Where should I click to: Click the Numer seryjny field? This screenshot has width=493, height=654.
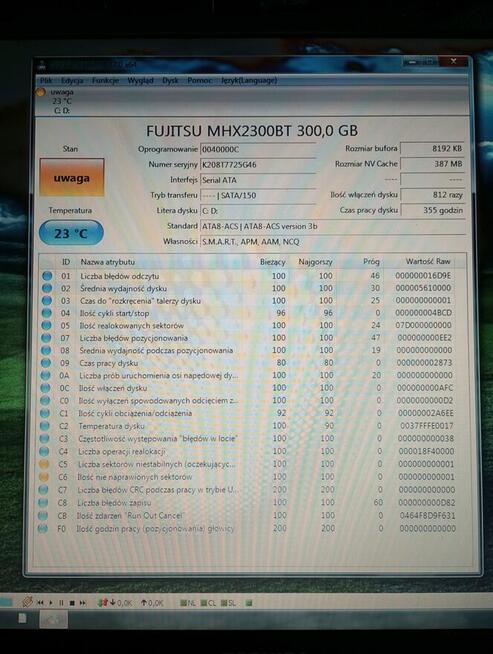pyautogui.click(x=258, y=164)
